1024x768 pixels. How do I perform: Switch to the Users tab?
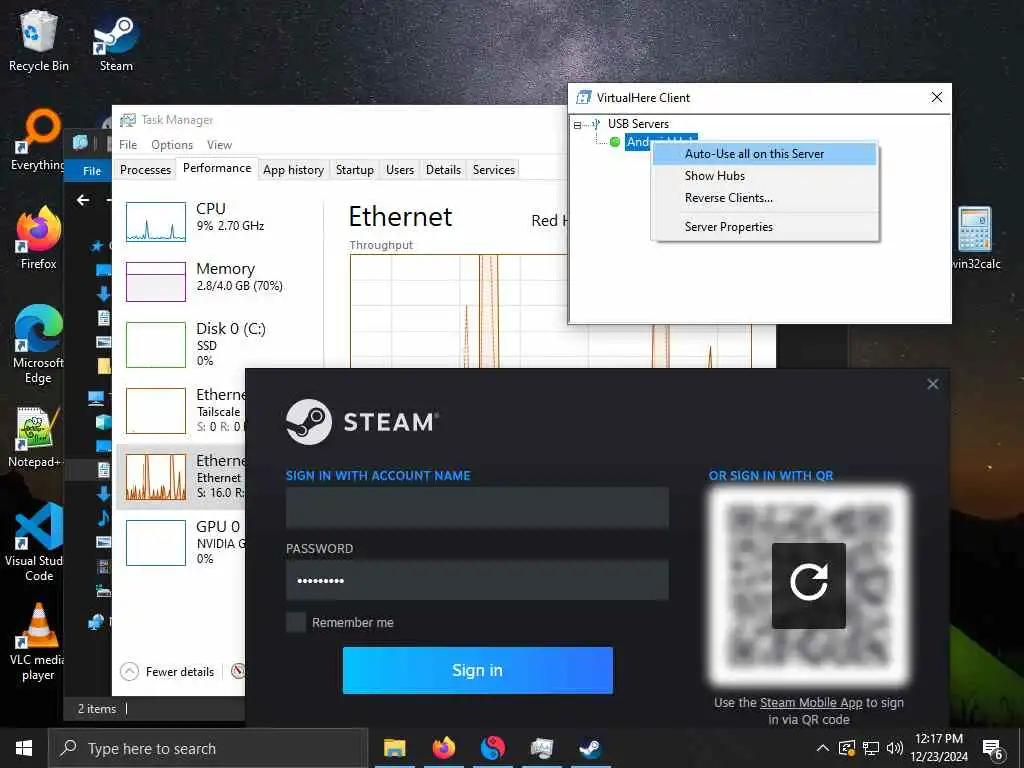click(x=400, y=170)
